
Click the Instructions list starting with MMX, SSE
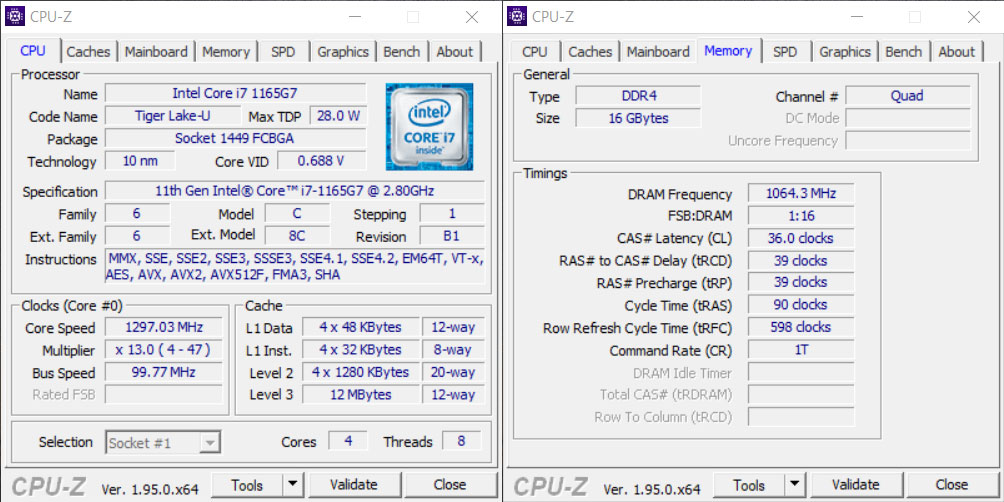(295, 267)
